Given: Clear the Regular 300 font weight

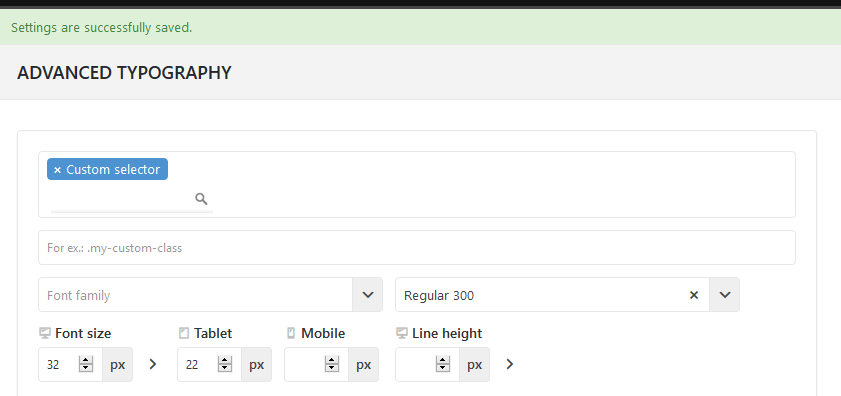Looking at the screenshot, I should (694, 295).
